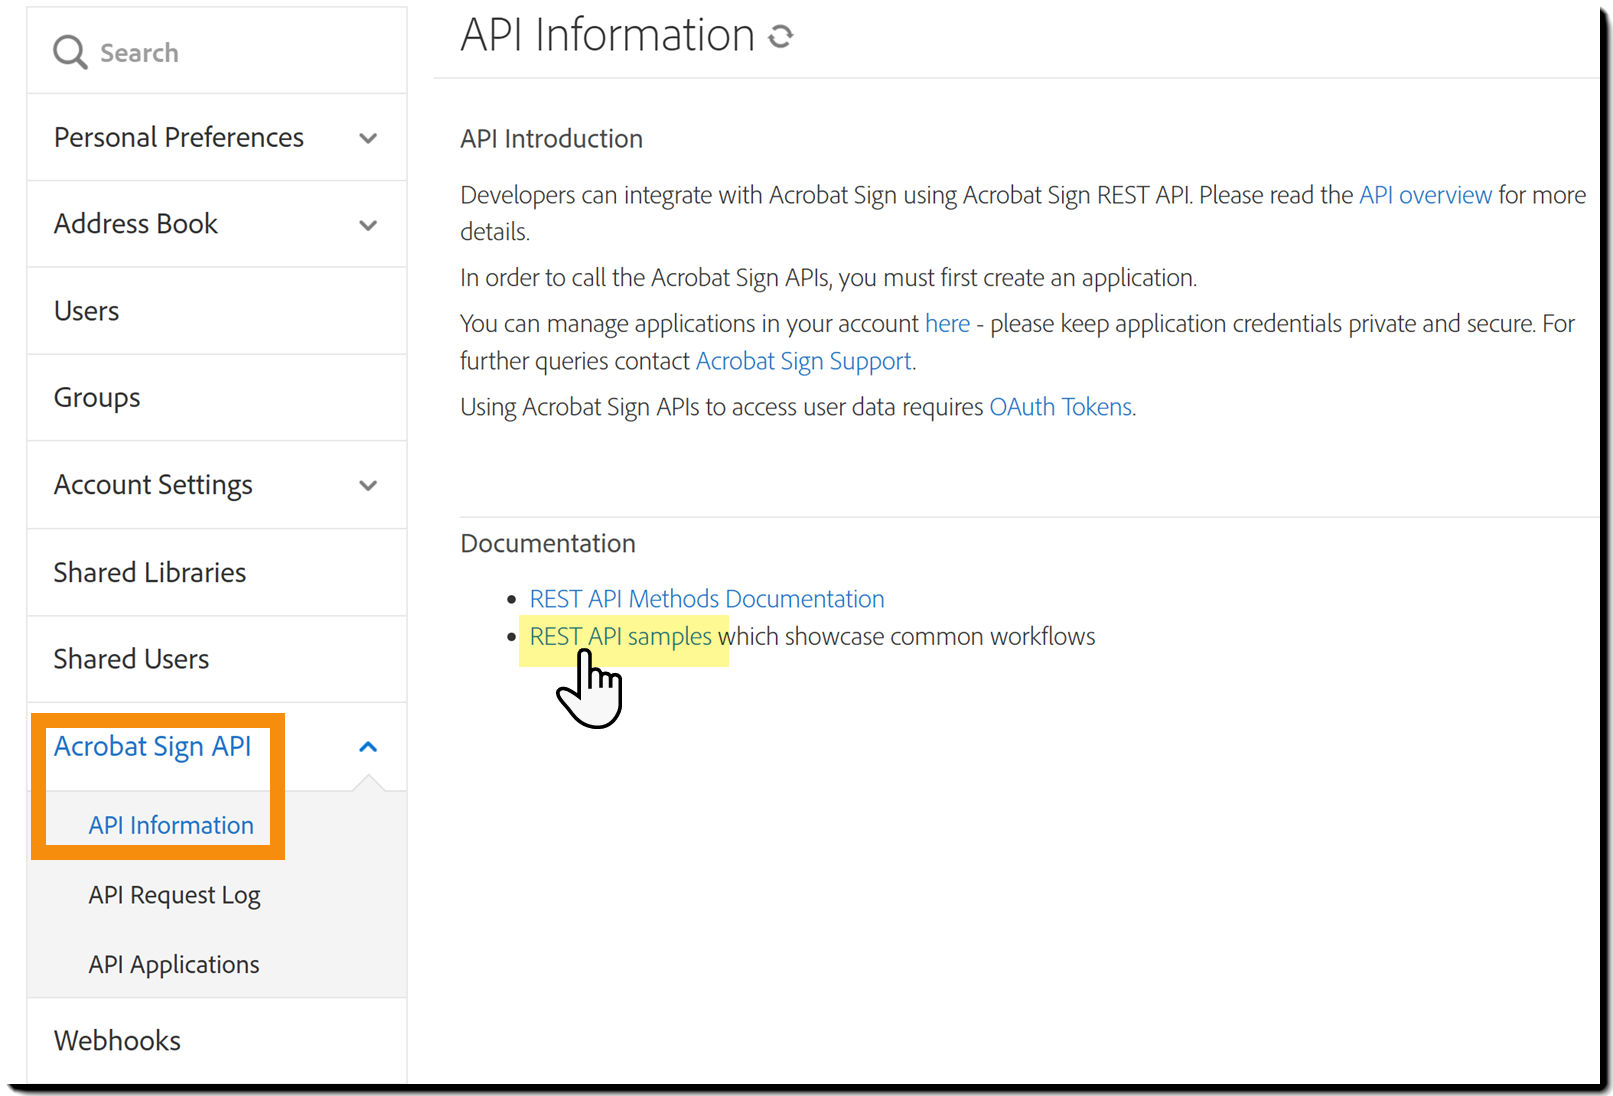
Task: Open the API overview link
Action: (1424, 195)
